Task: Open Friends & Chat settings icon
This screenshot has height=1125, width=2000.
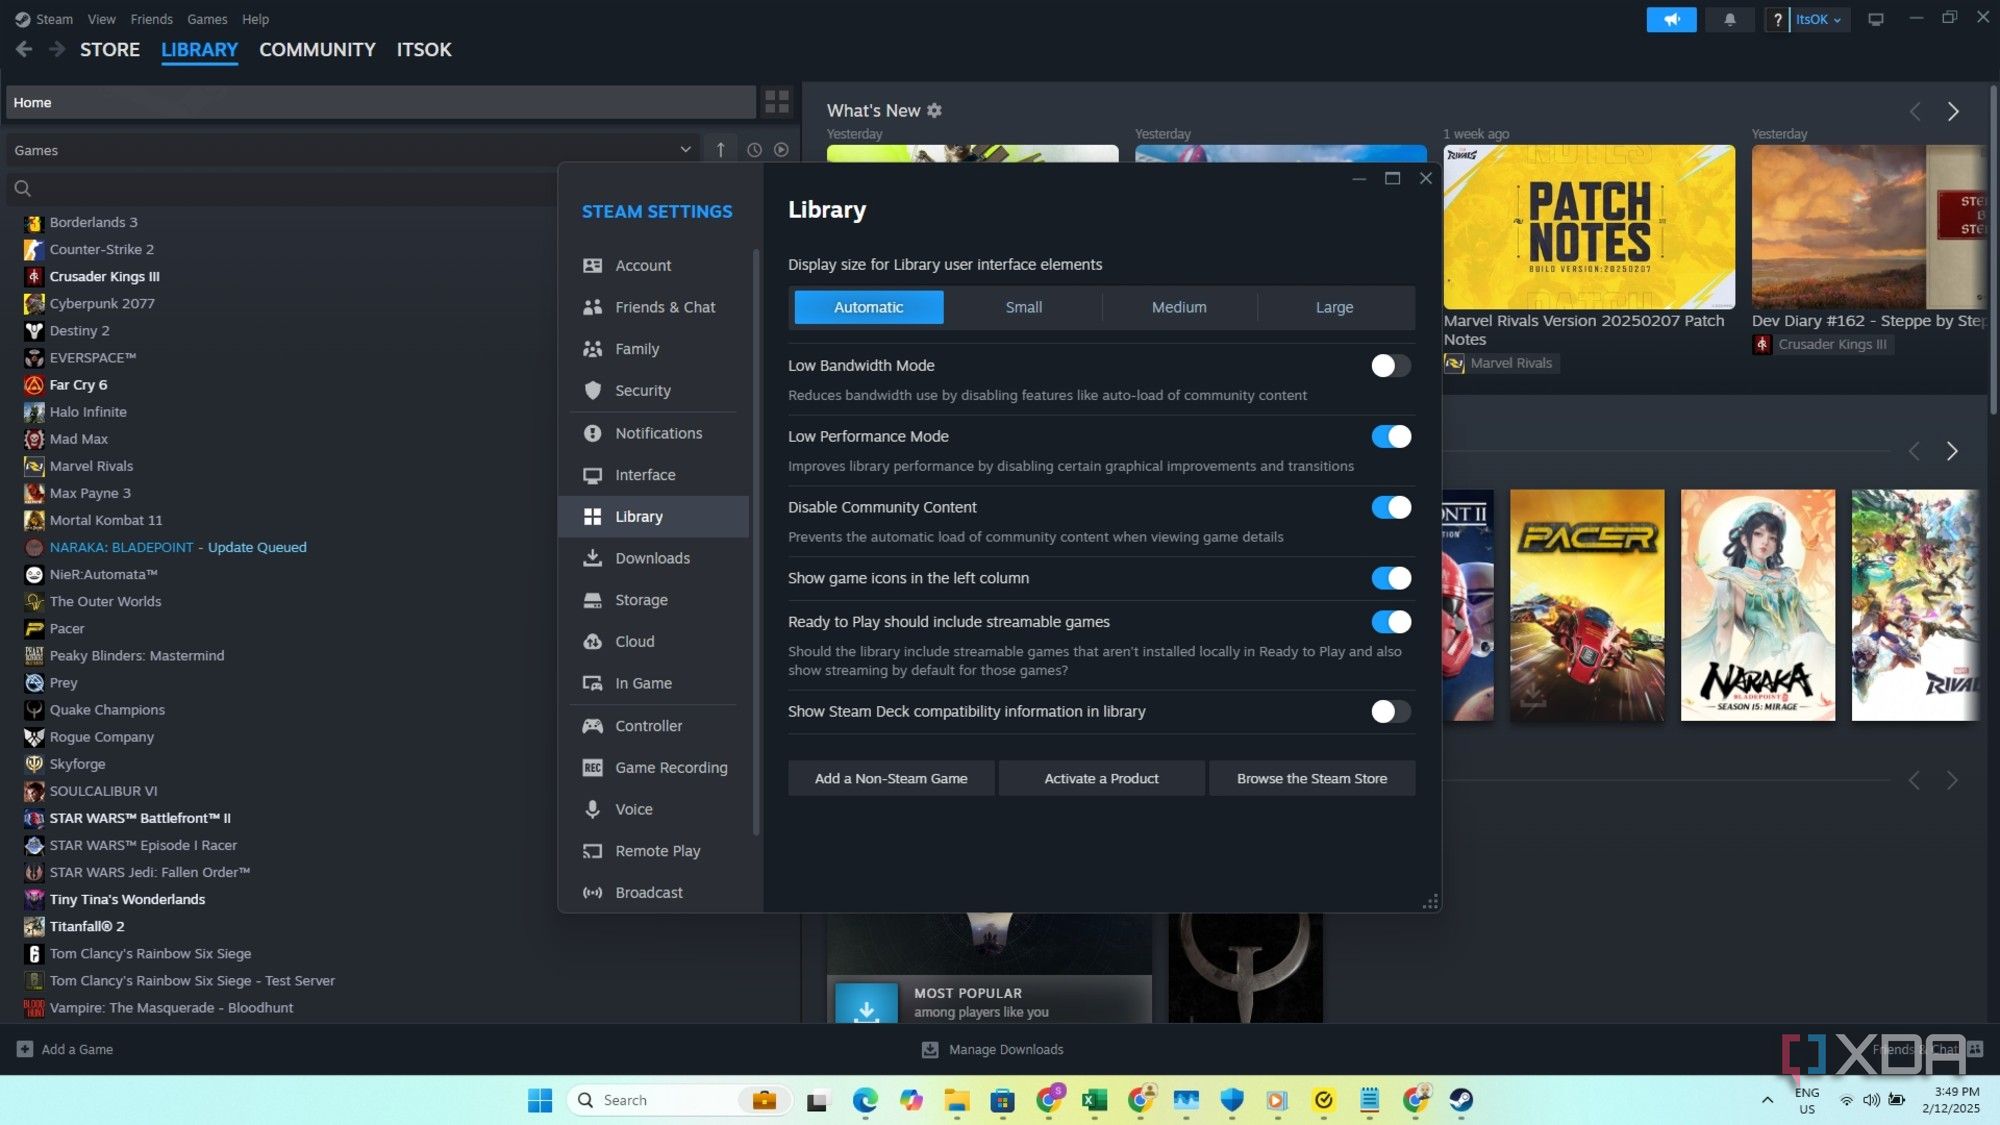Action: (x=592, y=307)
